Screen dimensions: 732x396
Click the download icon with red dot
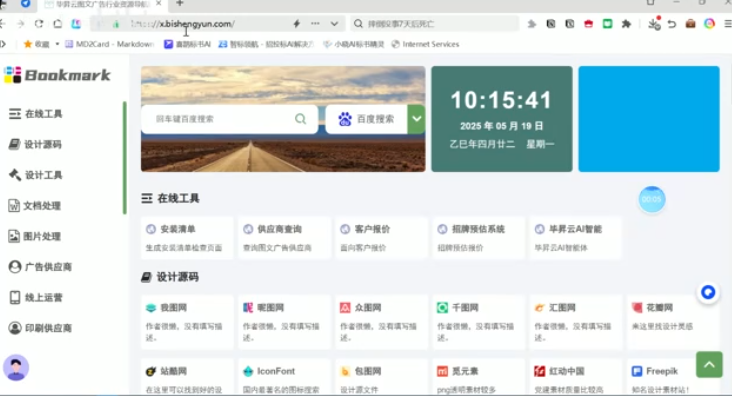(x=654, y=23)
